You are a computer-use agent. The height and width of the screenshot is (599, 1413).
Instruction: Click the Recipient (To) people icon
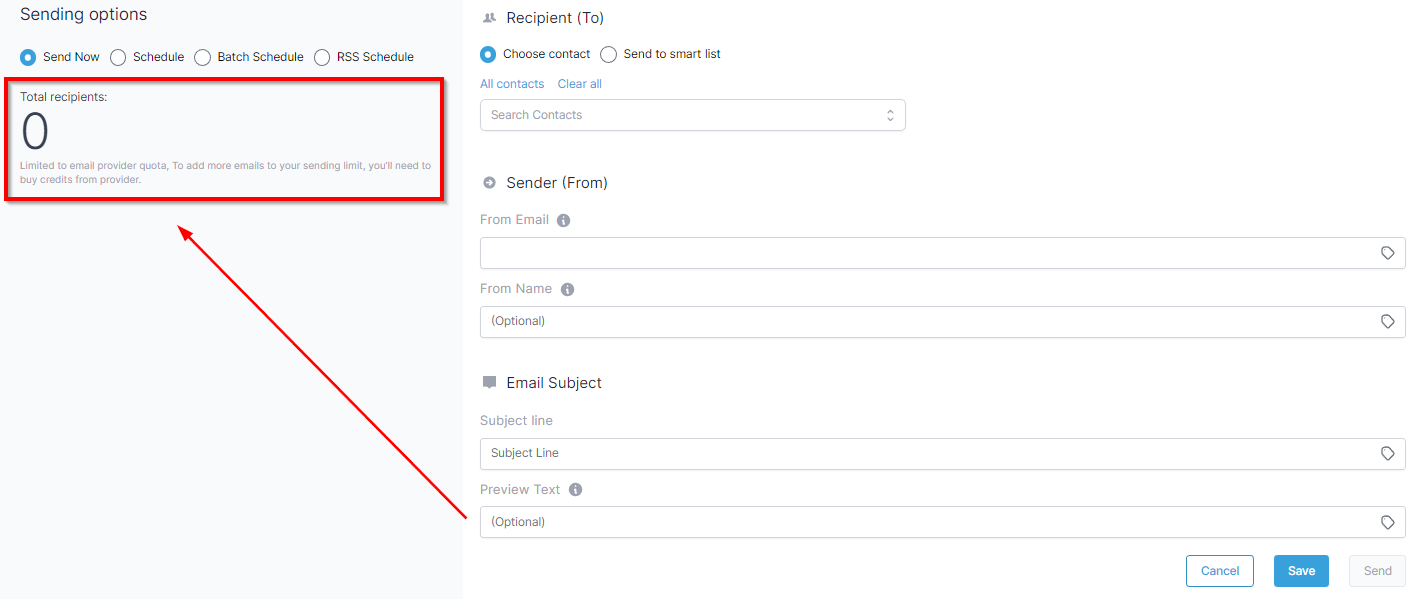point(489,18)
